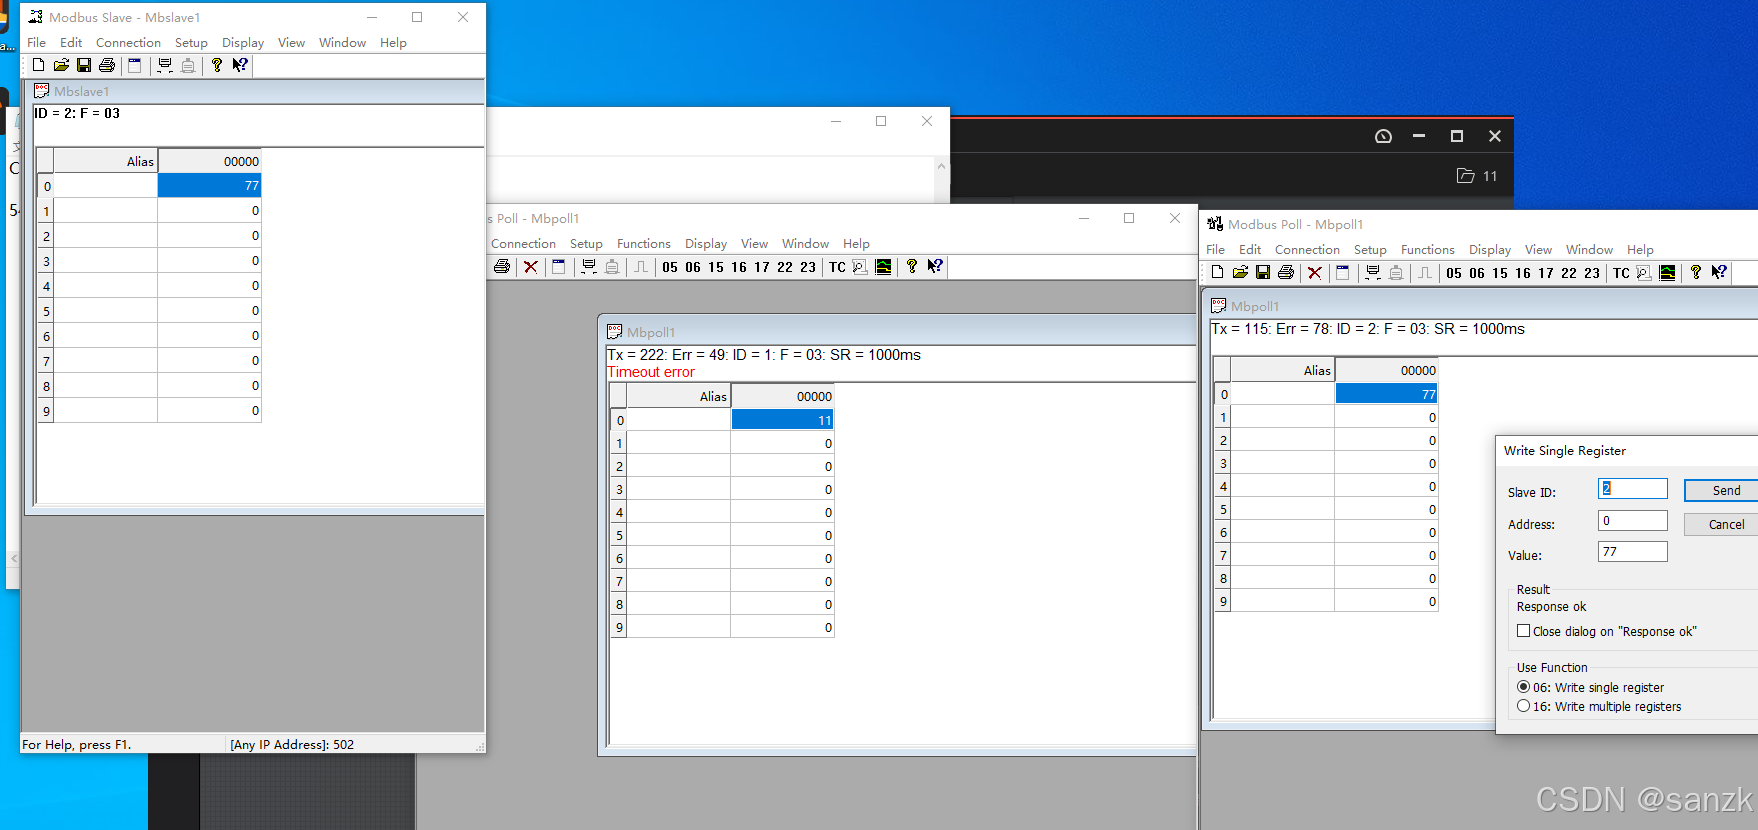Click history clock icon in dark window titlebar
Viewport: 1758px width, 830px height.
click(1383, 136)
